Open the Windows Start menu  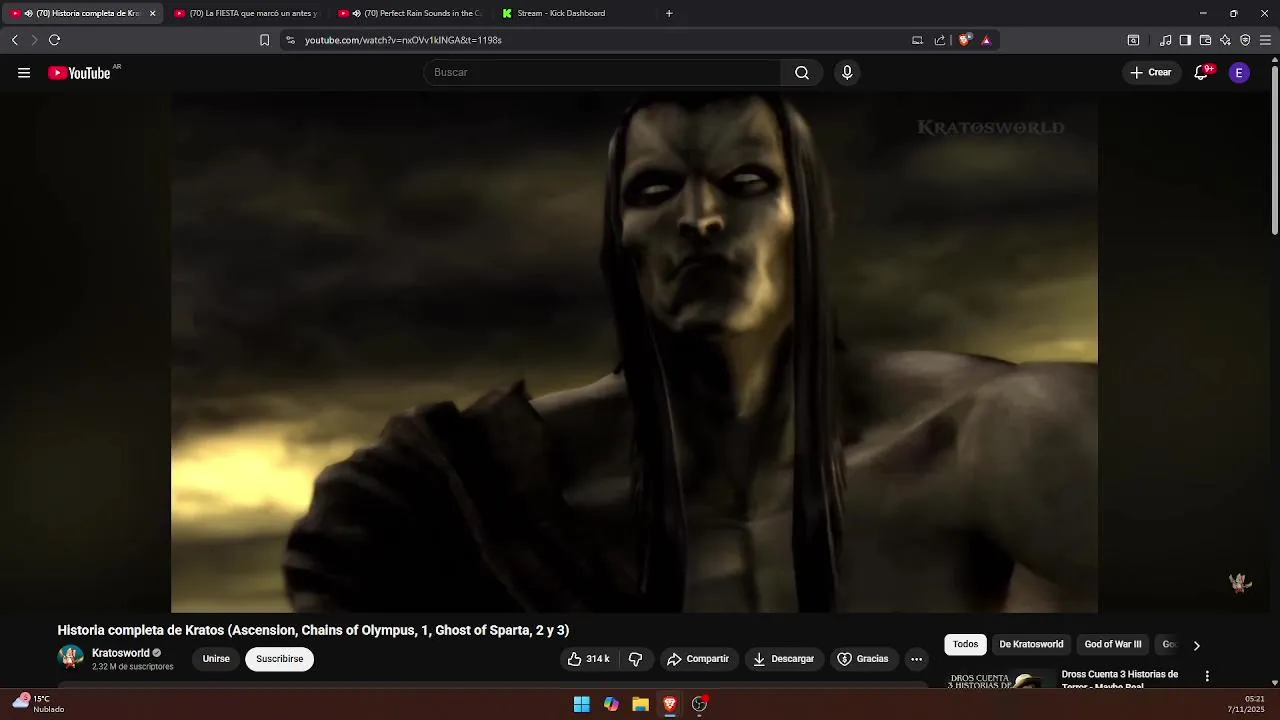click(x=581, y=704)
